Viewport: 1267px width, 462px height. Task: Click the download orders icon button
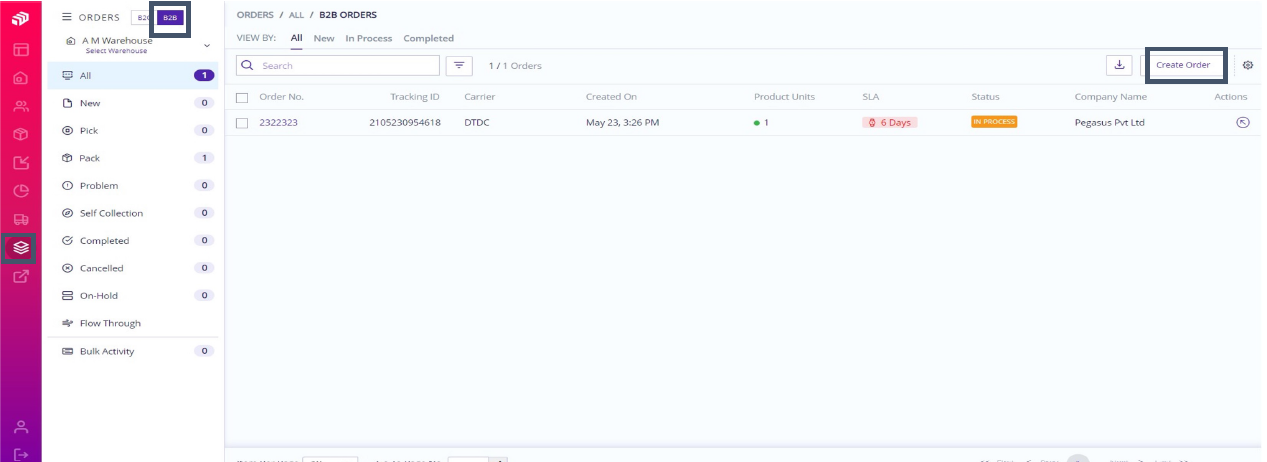click(1118, 64)
